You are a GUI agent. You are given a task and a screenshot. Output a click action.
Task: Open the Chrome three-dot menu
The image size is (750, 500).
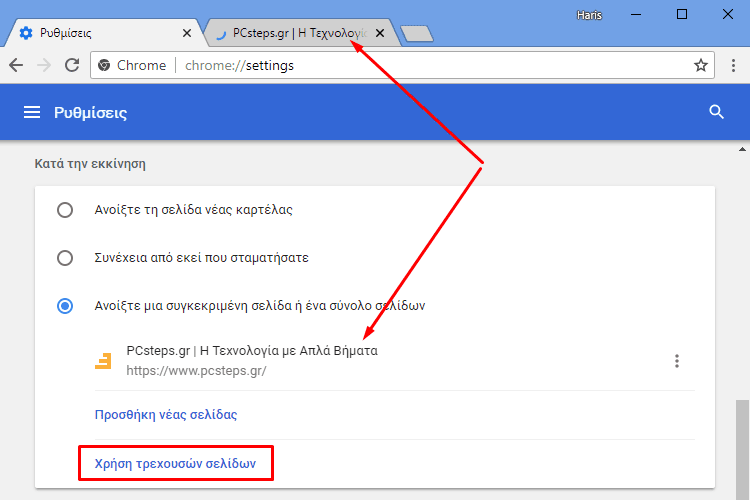click(x=733, y=65)
